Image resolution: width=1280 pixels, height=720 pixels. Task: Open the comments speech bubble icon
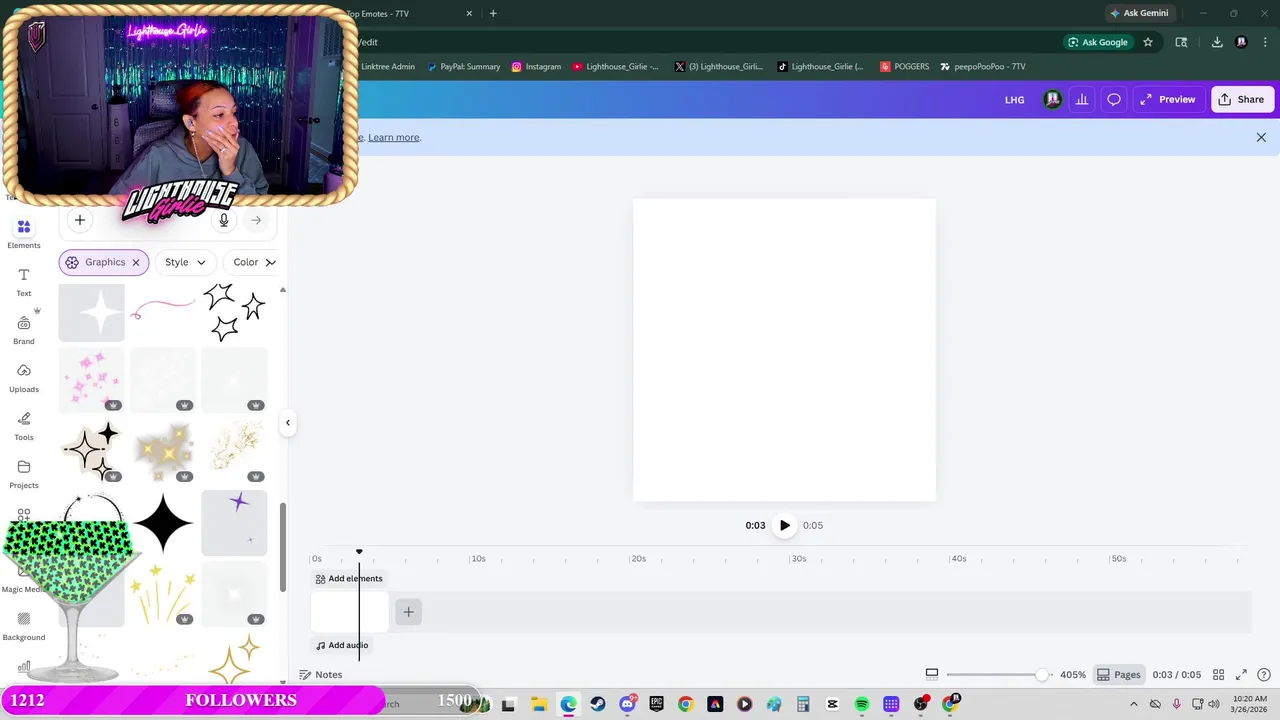1113,99
